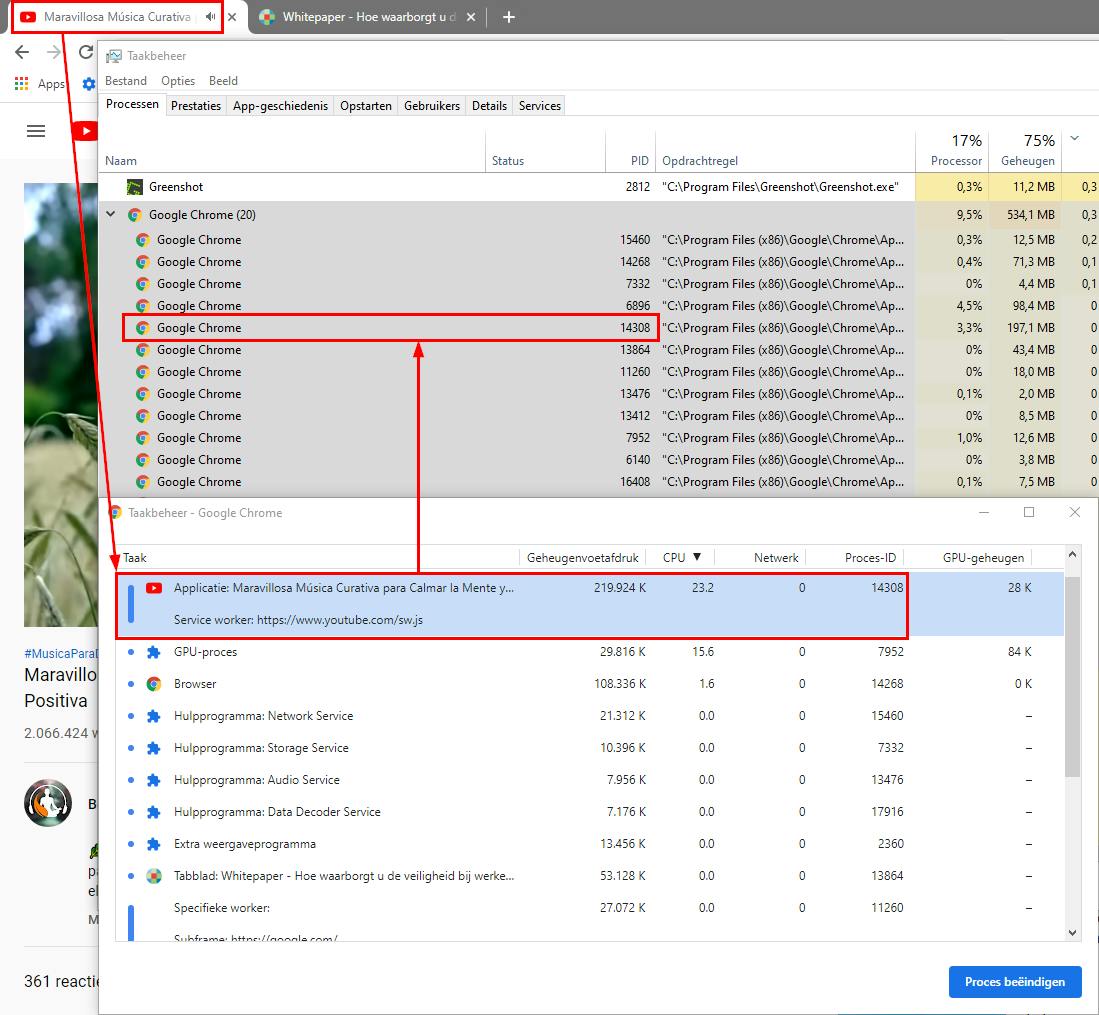Screen dimensions: 1099x1015
Task: Select the GPU-proces task
Action: [x=590, y=652]
